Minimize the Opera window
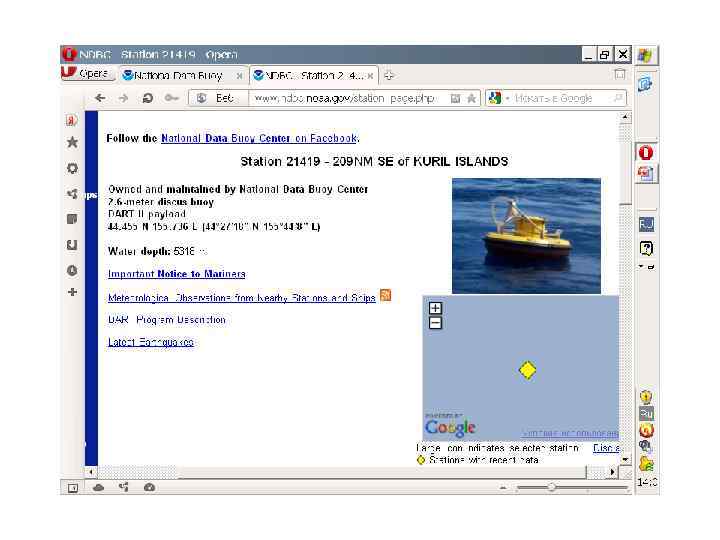This screenshot has height=540, width=720. tap(588, 55)
